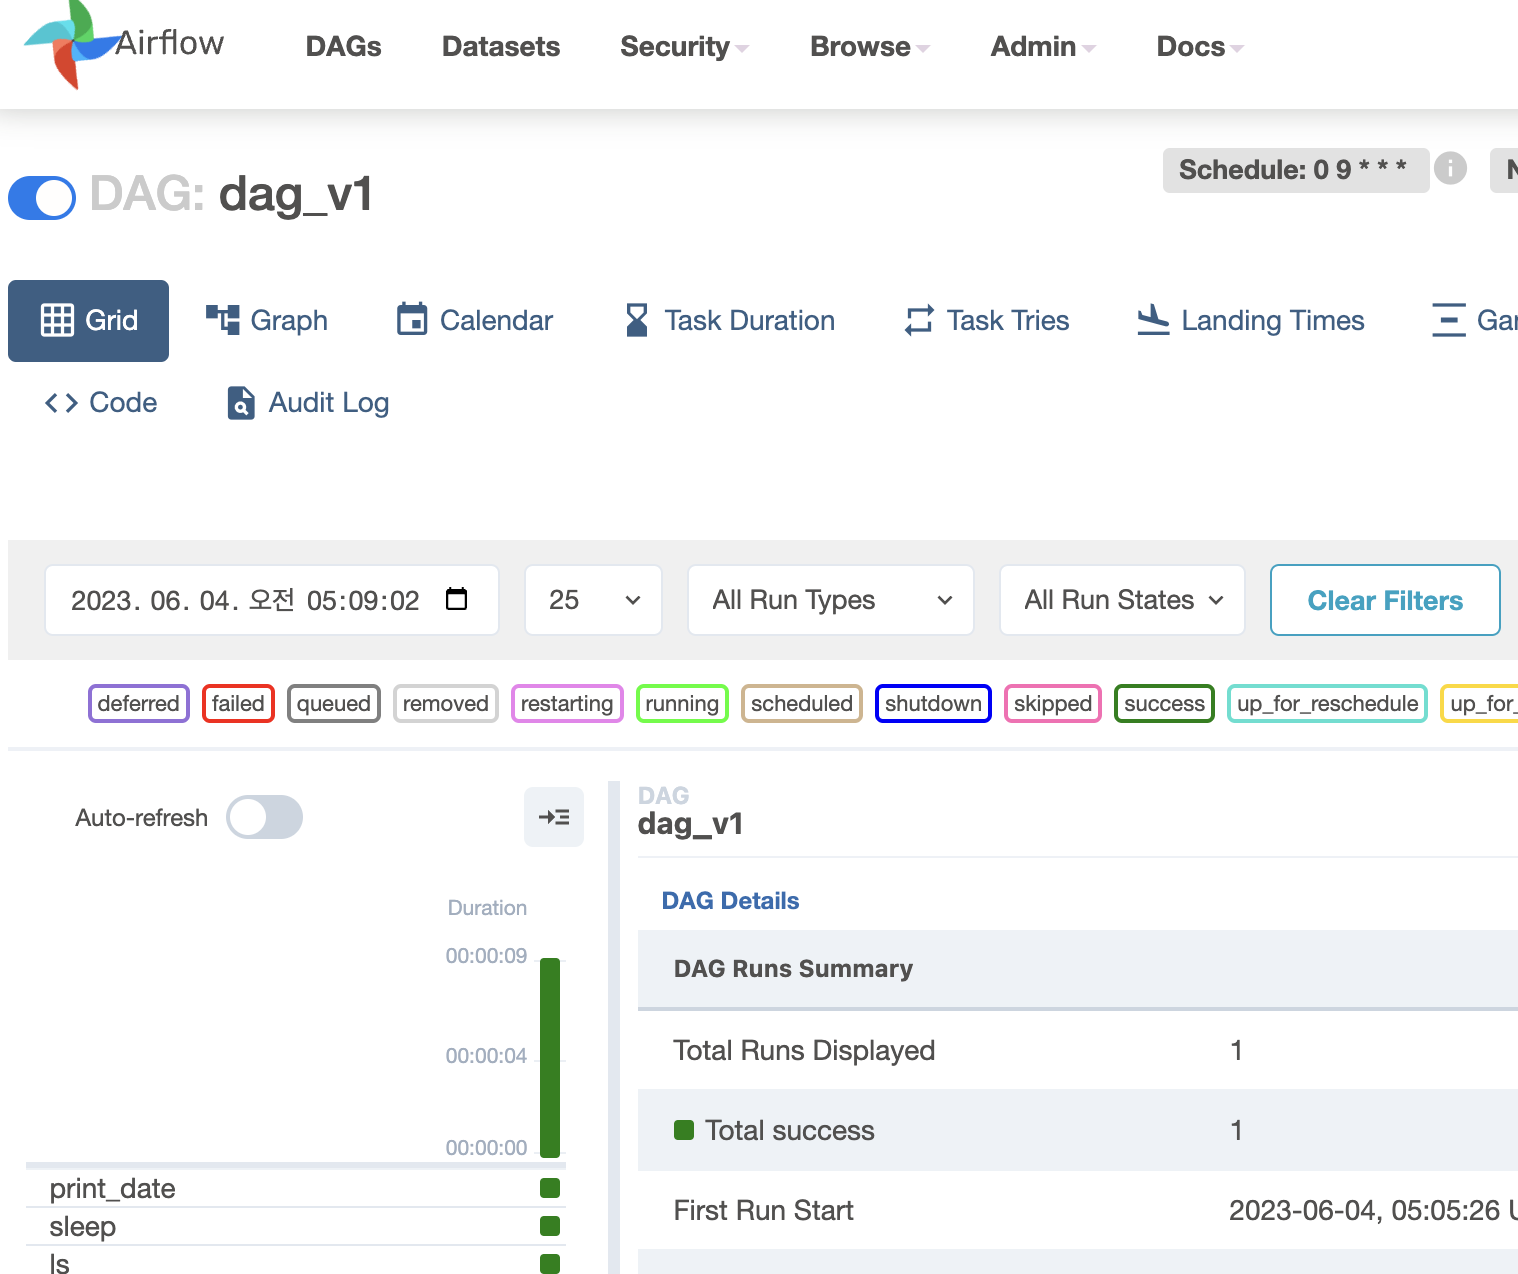Click the Total Runs Displayed row label
Image resolution: width=1518 pixels, height=1274 pixels.
(x=804, y=1050)
